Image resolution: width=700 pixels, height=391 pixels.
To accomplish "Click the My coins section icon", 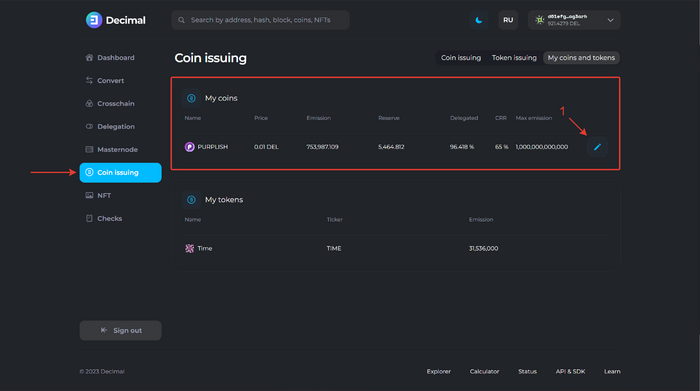I will 191,98.
